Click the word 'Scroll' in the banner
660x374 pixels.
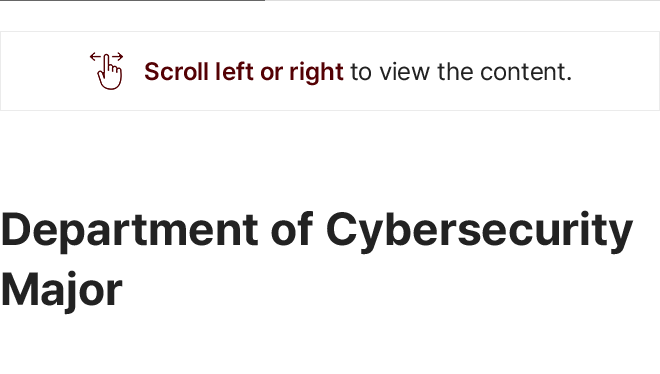(176, 72)
